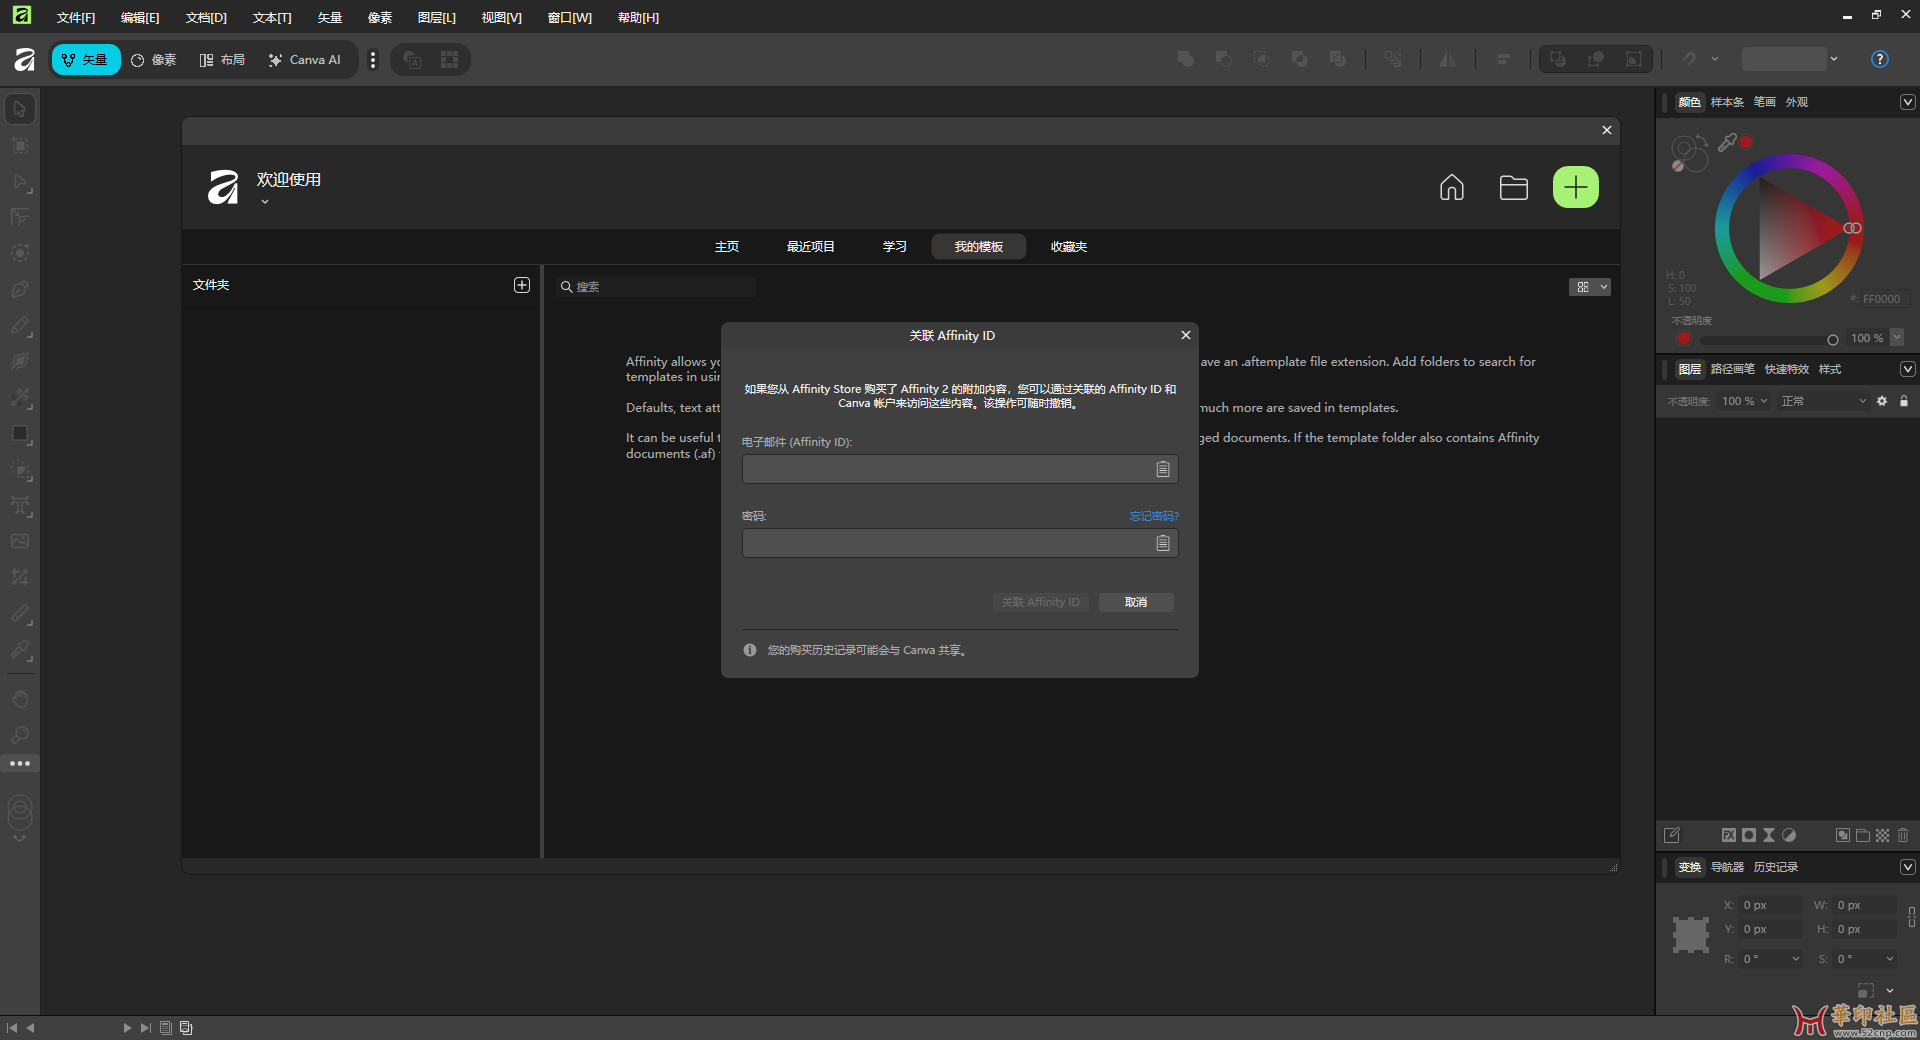This screenshot has width=1920, height=1040.
Task: Switch to the 布局 layout persona
Action: [x=222, y=60]
